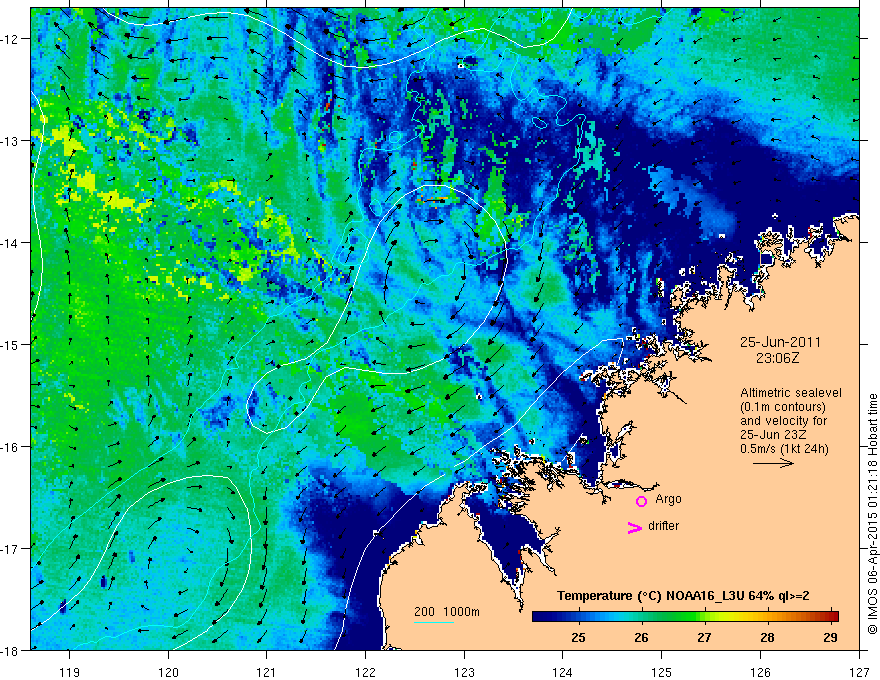The image size is (880, 680).
Task: Click the longitude axis label 120
Action: pos(168,672)
